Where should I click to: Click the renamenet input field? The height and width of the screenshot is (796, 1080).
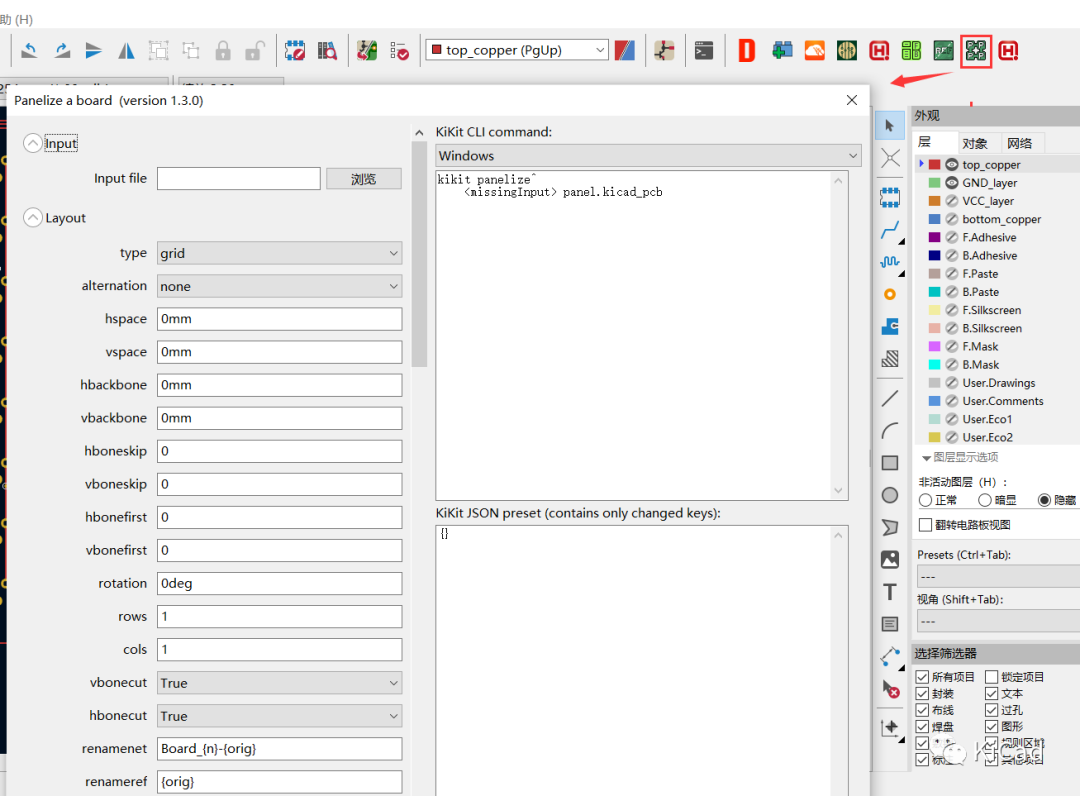(x=280, y=748)
